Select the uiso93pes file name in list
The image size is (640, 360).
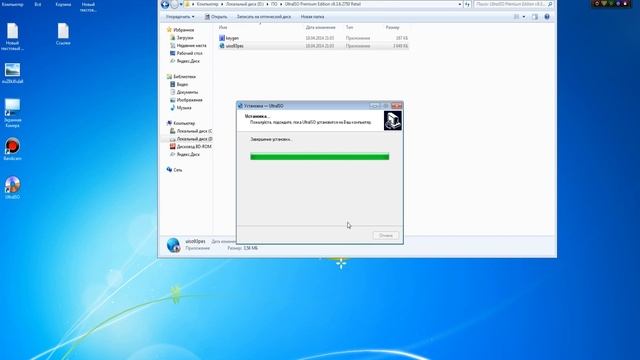(235, 46)
